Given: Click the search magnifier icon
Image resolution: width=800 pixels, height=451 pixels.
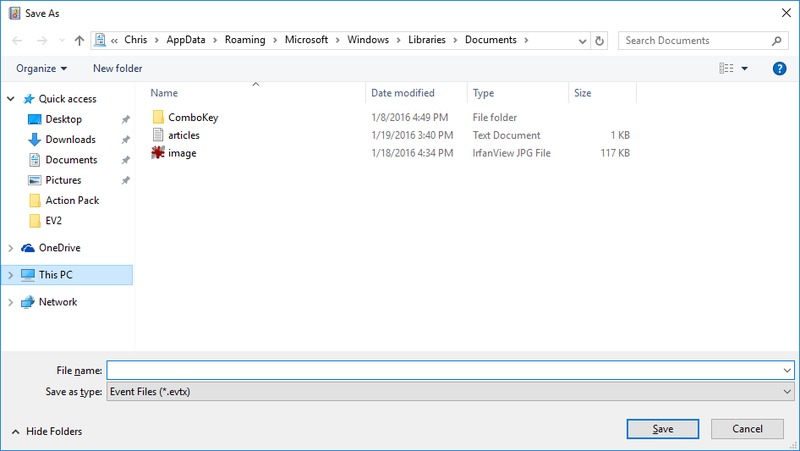Looking at the screenshot, I should tap(777, 41).
